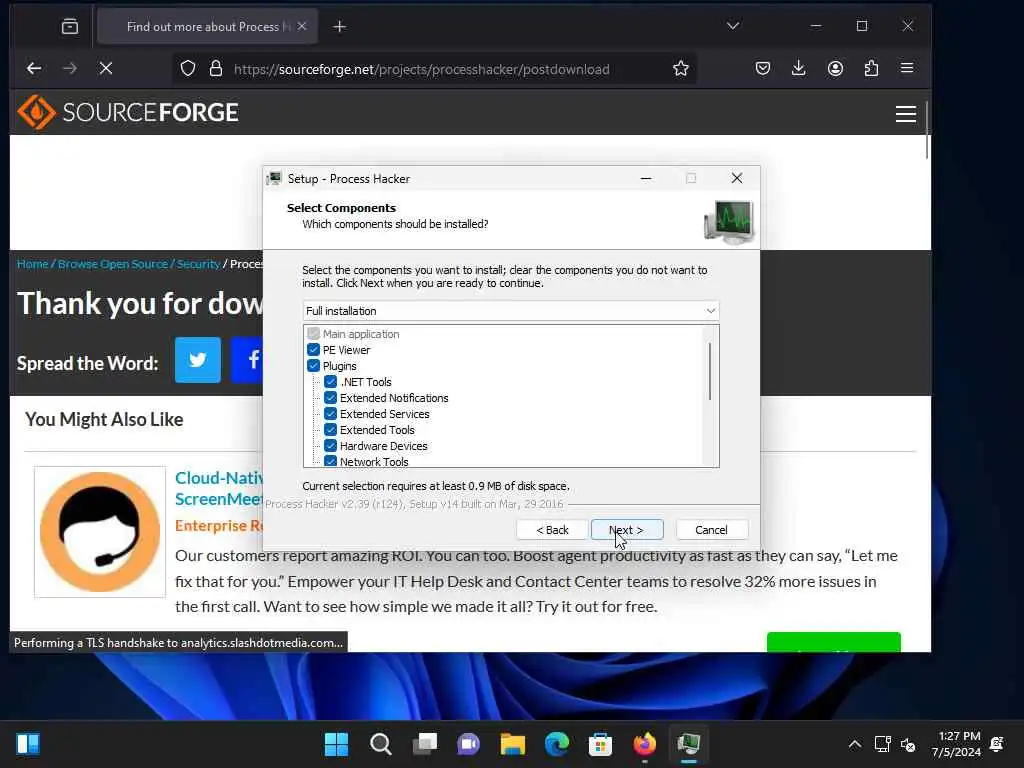The height and width of the screenshot is (768, 1024).
Task: Click the components list scrollbar
Action: 710,371
